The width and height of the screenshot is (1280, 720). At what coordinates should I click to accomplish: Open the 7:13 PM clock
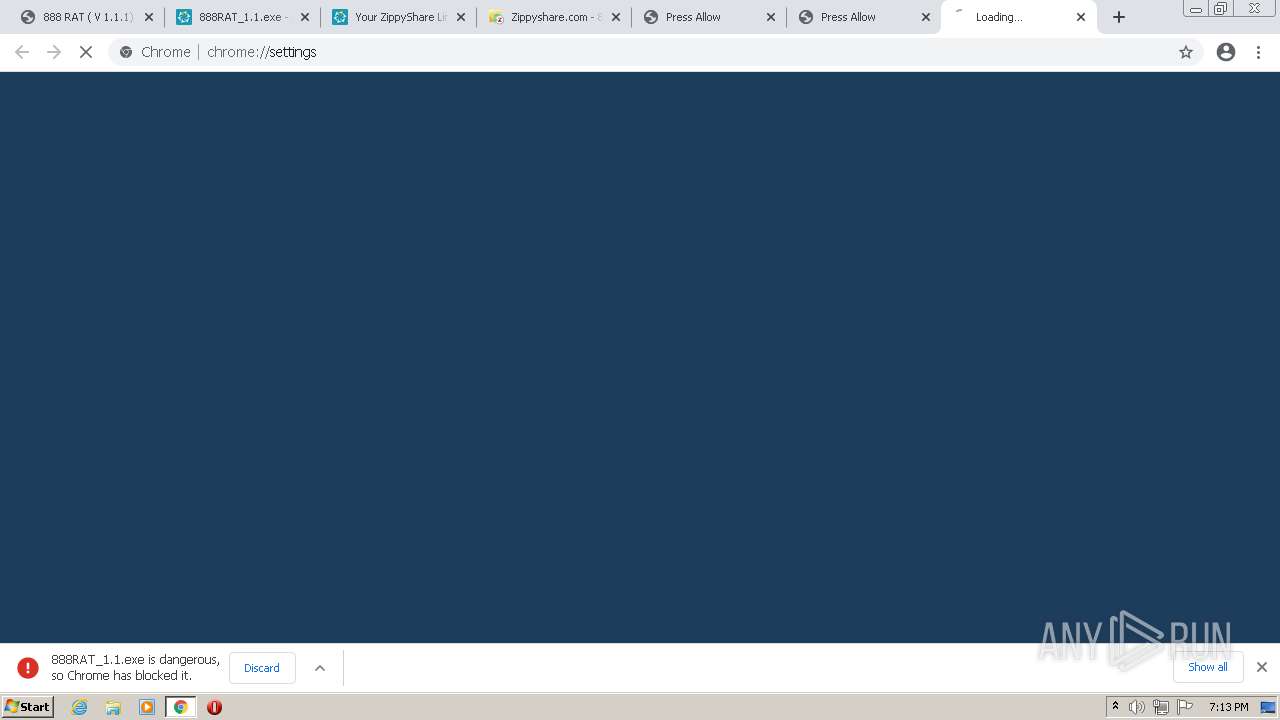coord(1228,707)
